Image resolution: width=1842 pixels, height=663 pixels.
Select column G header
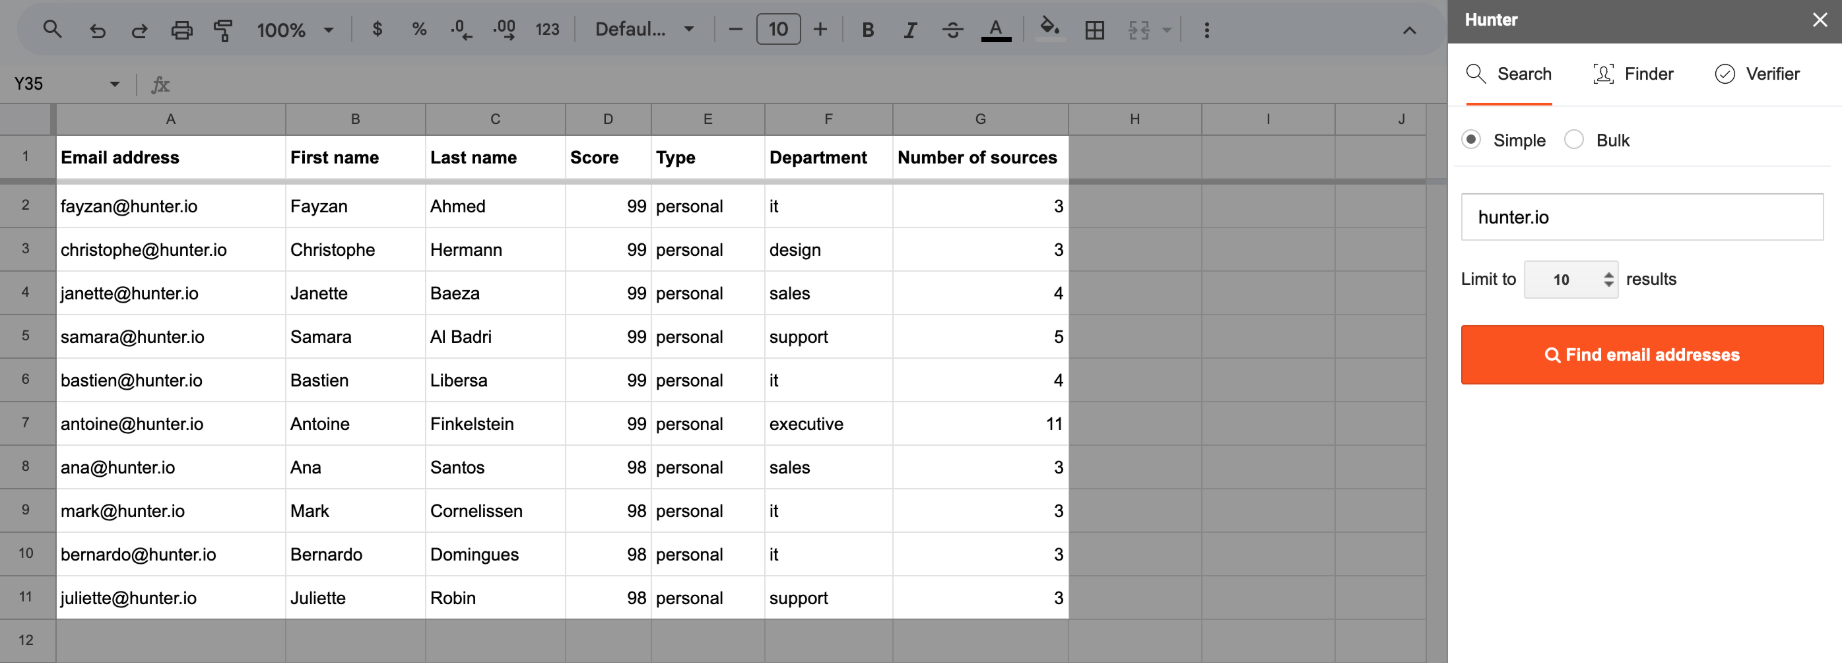pyautogui.click(x=980, y=119)
